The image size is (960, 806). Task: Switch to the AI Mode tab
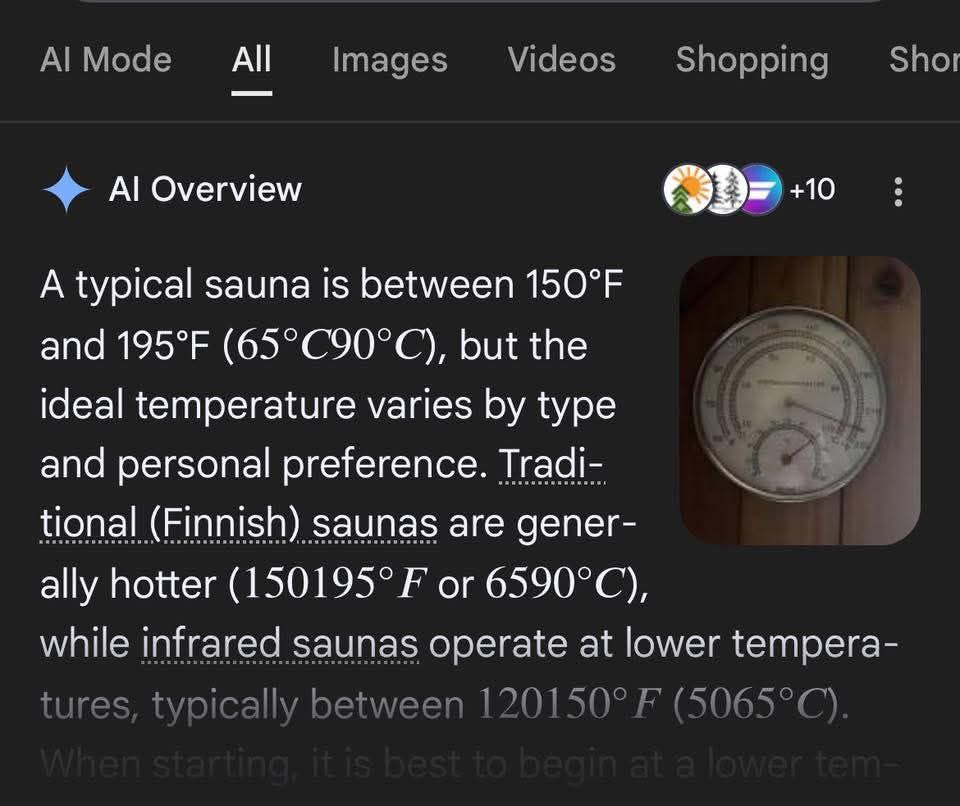click(x=105, y=60)
